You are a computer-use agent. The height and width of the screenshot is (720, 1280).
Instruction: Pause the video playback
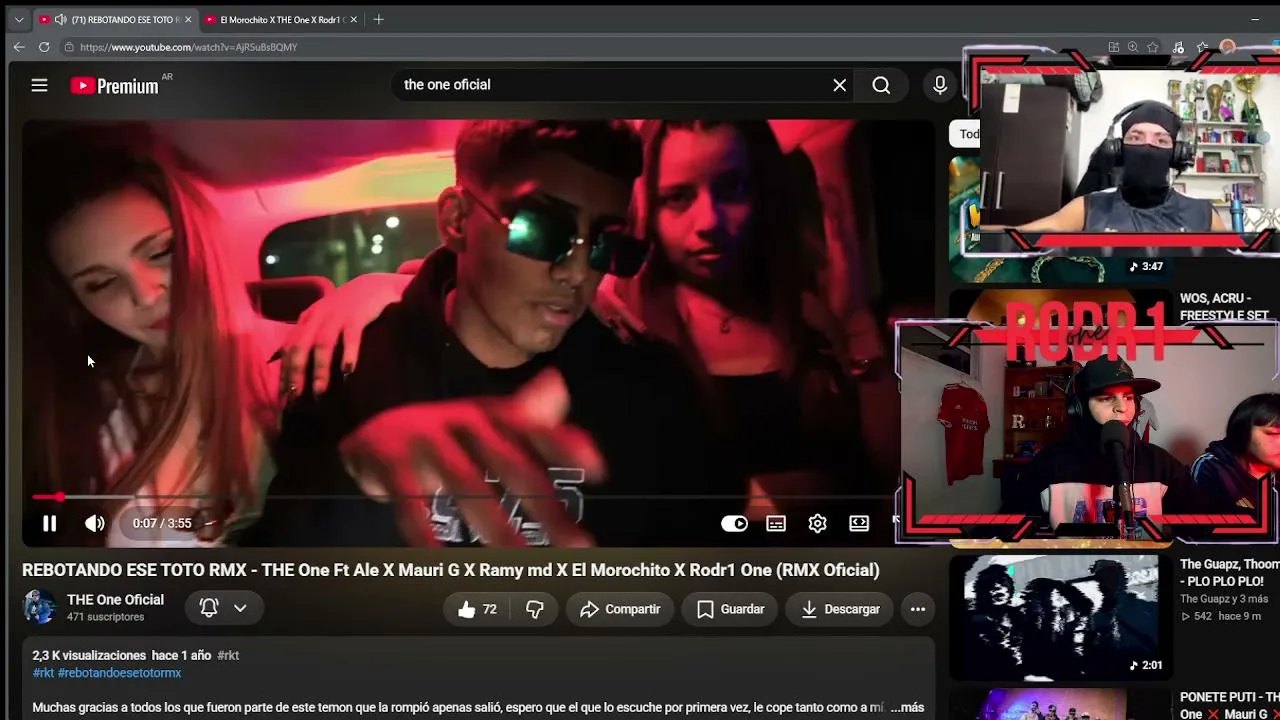click(x=49, y=523)
